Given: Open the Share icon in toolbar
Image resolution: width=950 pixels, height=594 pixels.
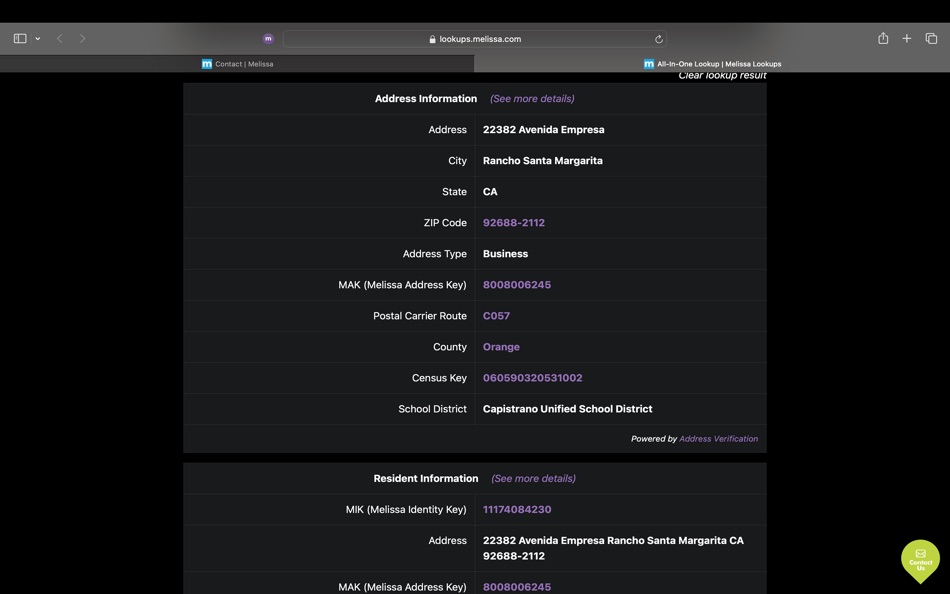Looking at the screenshot, I should pyautogui.click(x=883, y=38).
